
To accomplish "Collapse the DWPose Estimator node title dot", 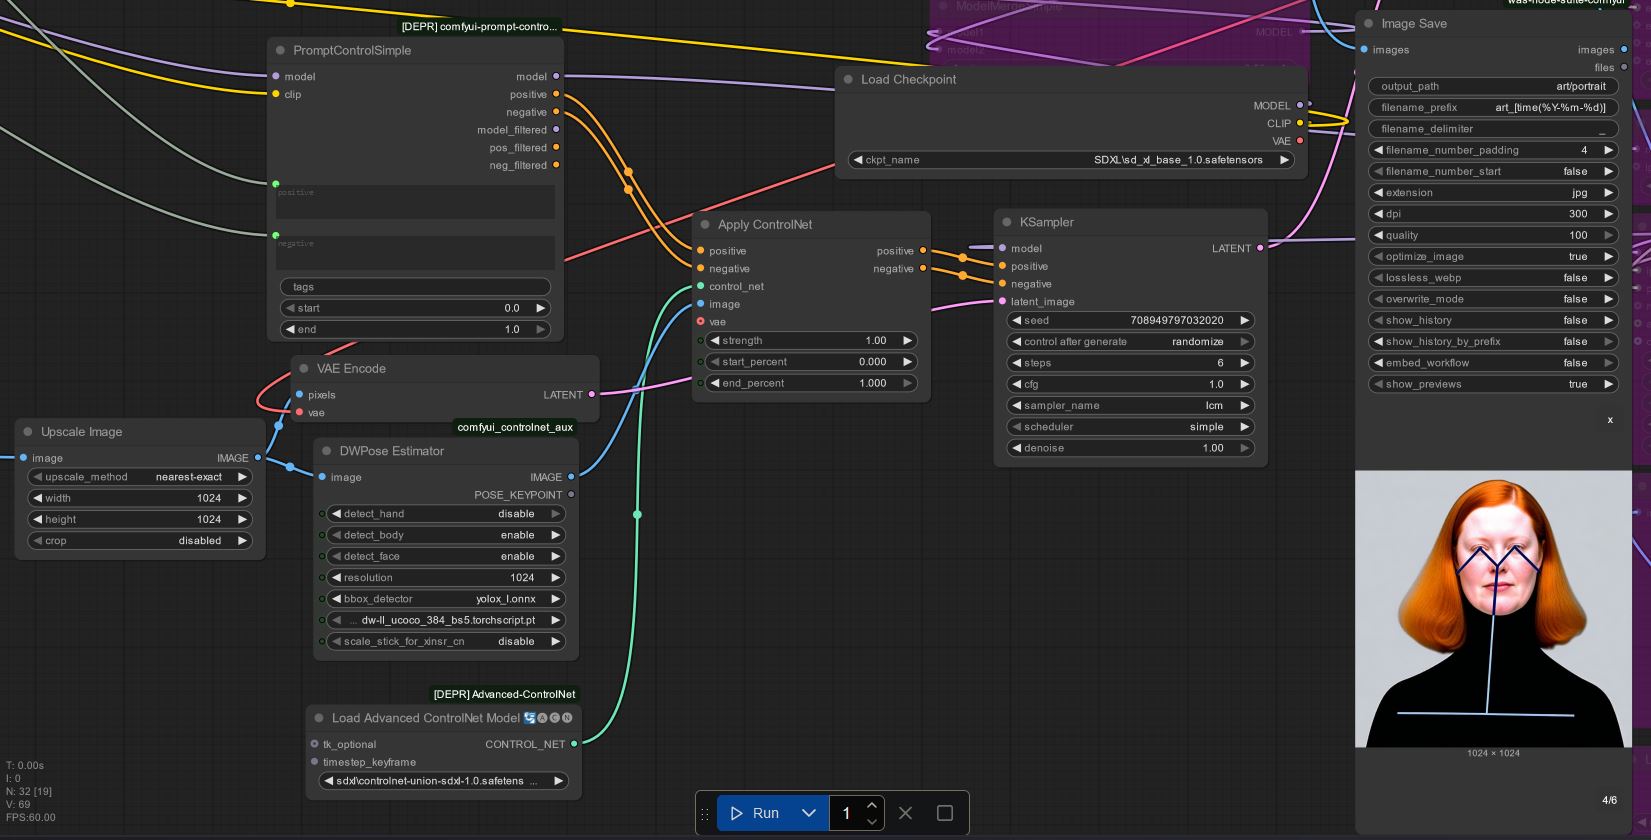I will [326, 451].
